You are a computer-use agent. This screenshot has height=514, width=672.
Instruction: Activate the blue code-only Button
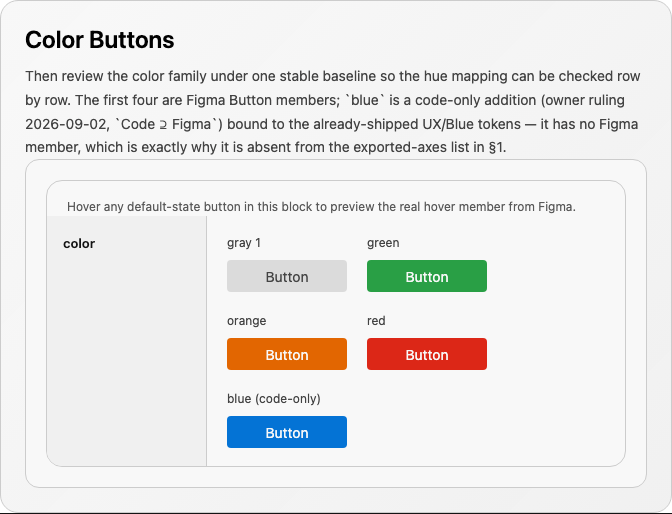coord(287,432)
